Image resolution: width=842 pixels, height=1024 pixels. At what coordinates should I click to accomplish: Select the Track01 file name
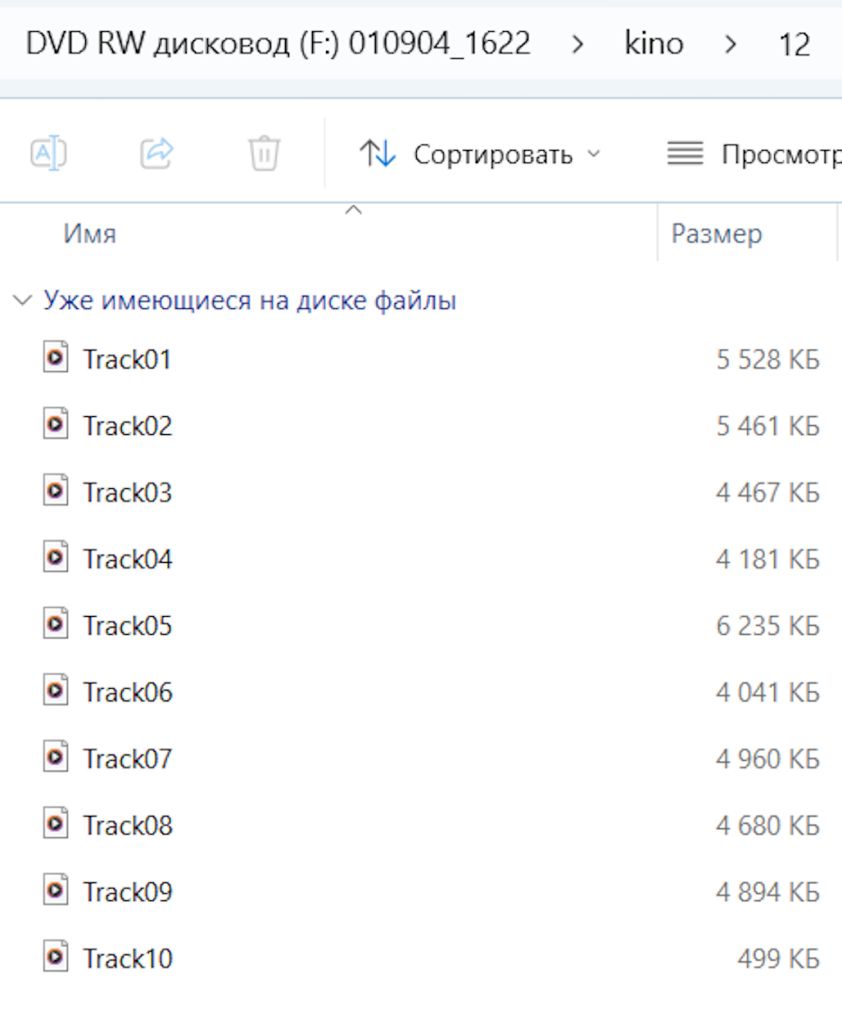[x=127, y=359]
